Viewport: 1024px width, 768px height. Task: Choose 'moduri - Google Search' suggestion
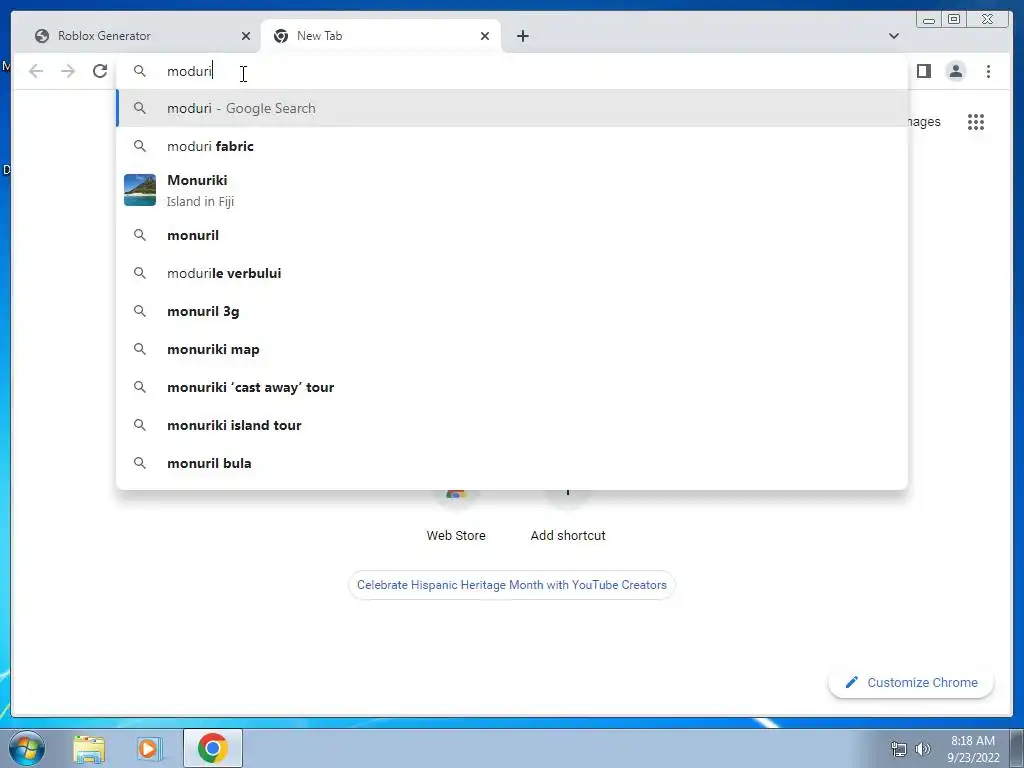[512, 108]
